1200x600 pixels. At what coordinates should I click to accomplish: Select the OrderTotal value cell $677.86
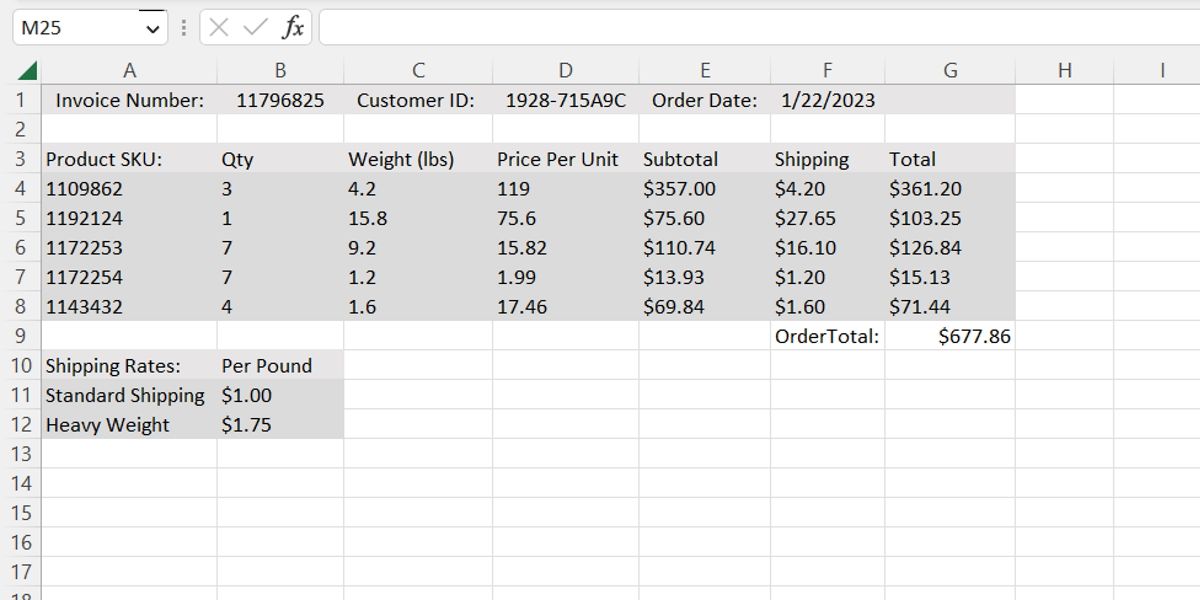tap(950, 336)
